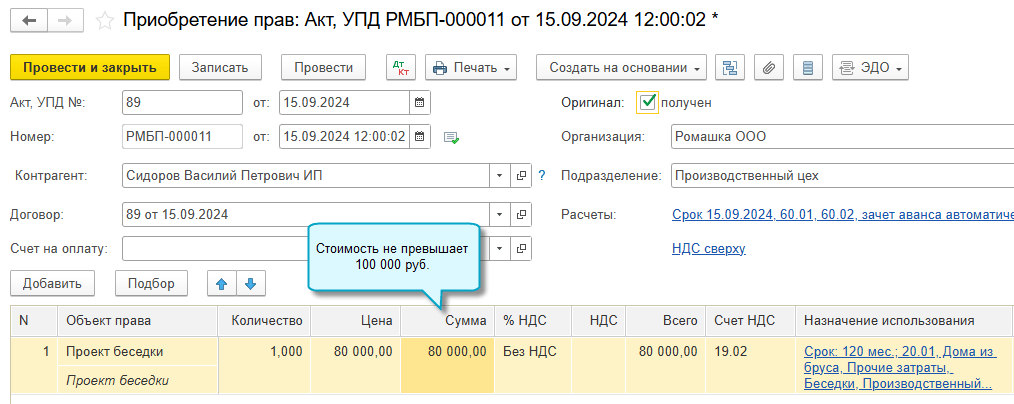Open calendar for Акт, УПД date
This screenshot has height=404, width=1014.
click(420, 102)
